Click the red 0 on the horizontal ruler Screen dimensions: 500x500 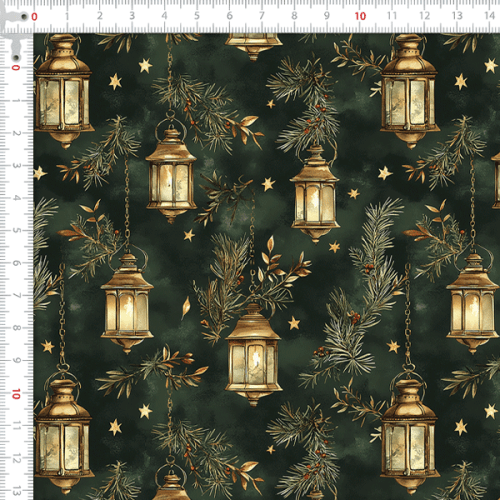34,17
